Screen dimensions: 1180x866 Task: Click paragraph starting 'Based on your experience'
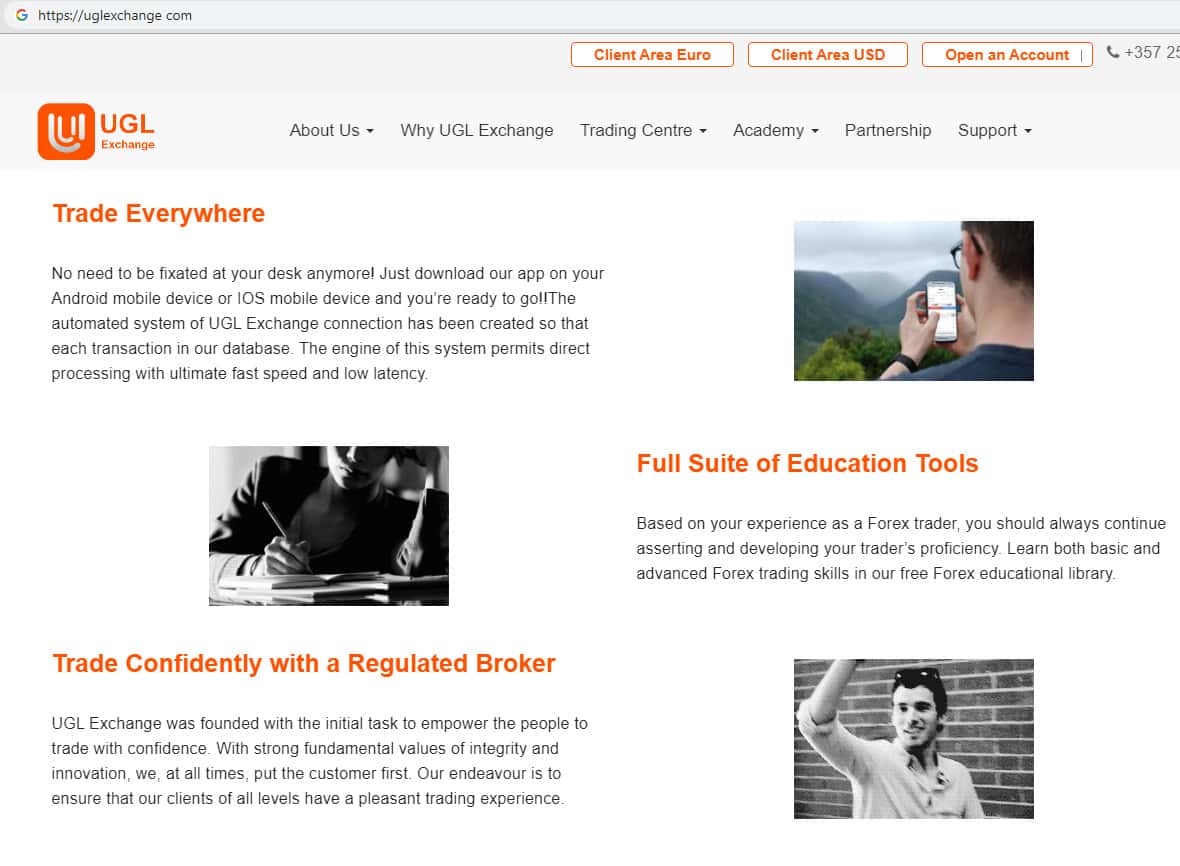click(x=901, y=548)
